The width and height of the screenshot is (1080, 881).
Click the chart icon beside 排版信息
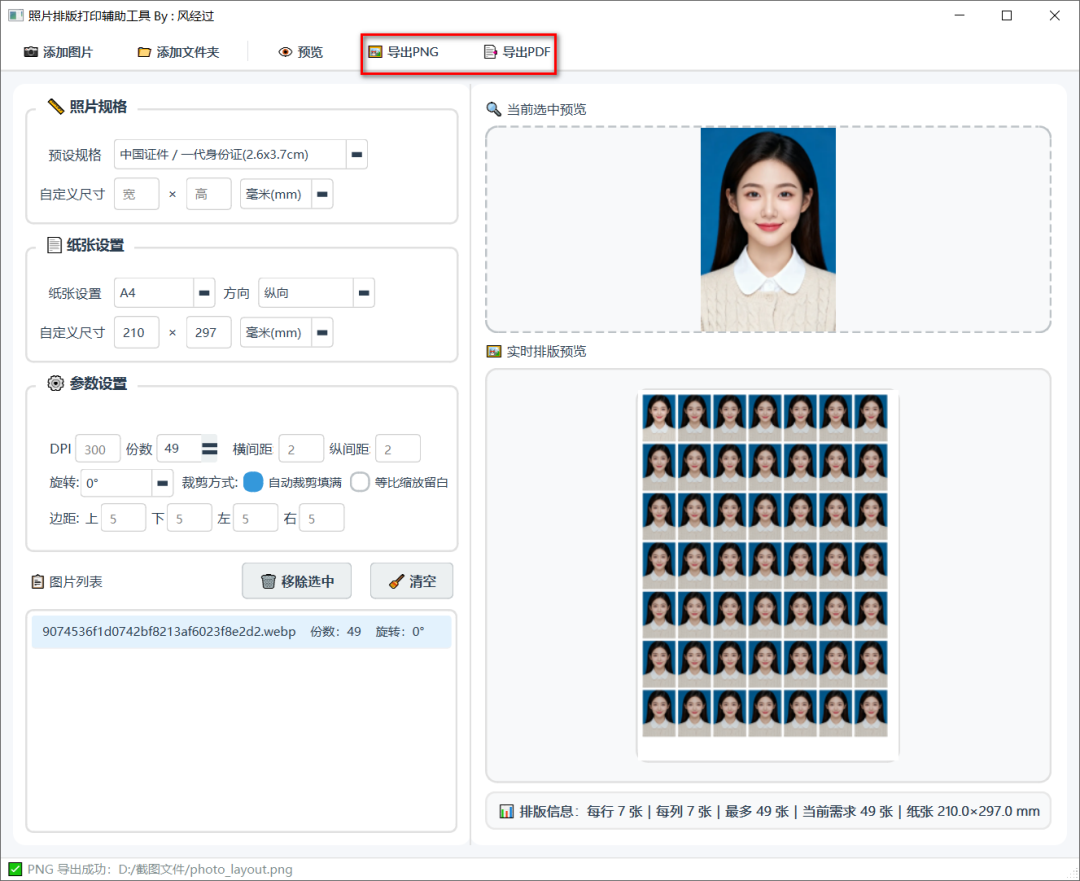506,811
